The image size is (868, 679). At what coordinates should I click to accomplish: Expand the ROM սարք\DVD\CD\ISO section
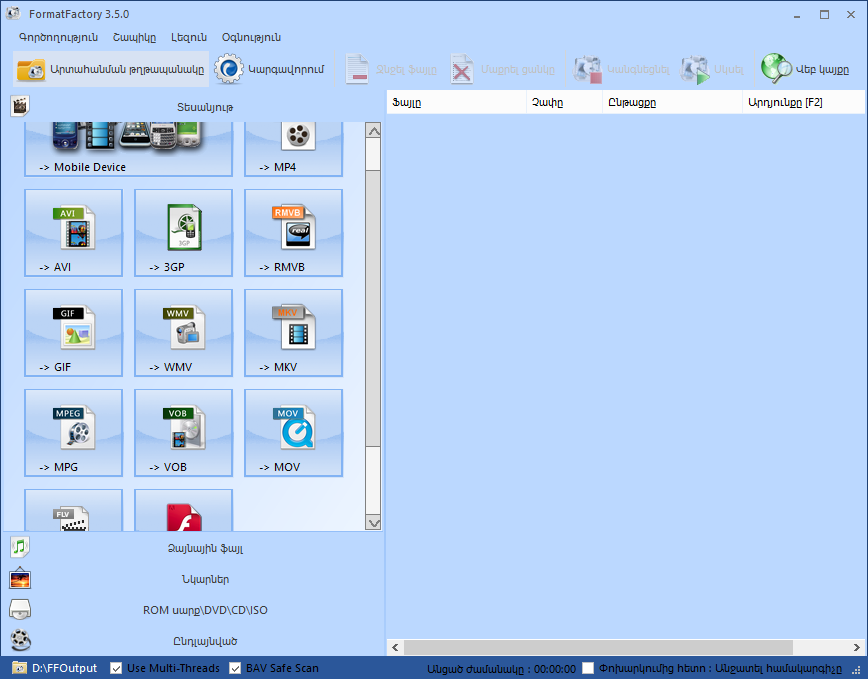click(x=194, y=610)
